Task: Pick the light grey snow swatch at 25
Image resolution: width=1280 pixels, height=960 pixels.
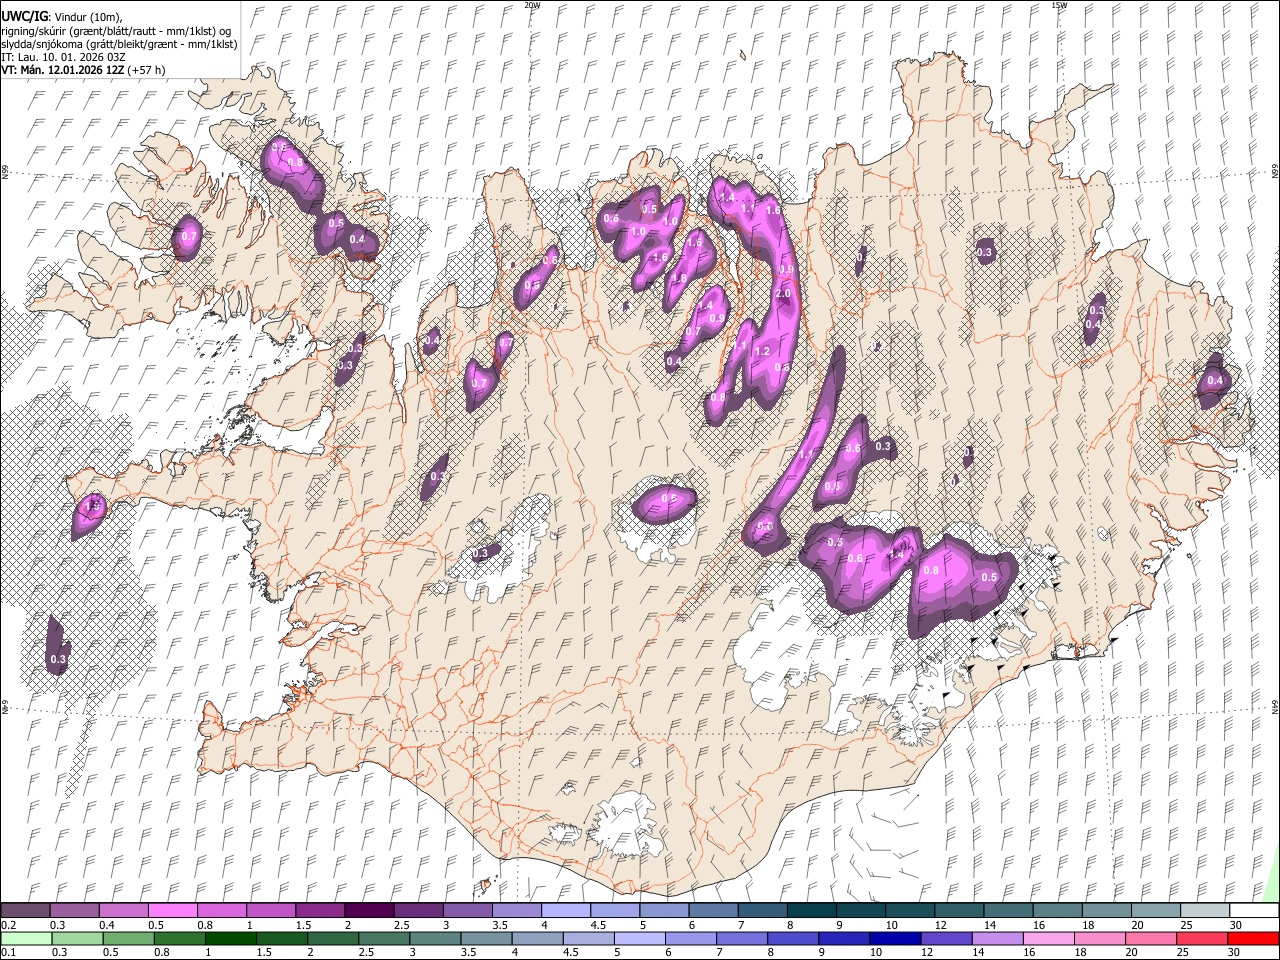Action: click(x=1204, y=911)
